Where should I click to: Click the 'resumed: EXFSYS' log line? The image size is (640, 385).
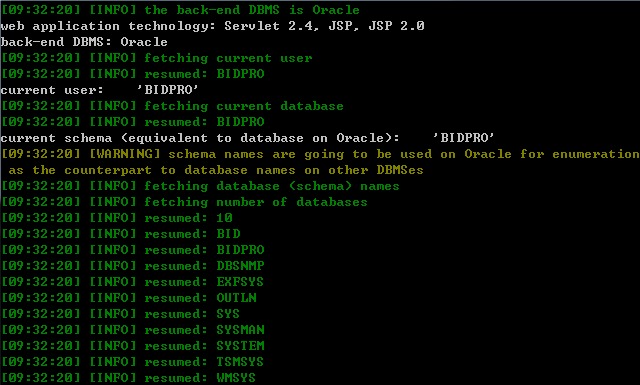coord(132,282)
